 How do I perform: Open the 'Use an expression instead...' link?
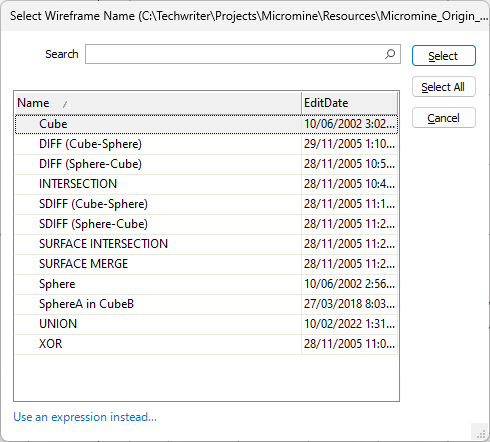(85, 417)
